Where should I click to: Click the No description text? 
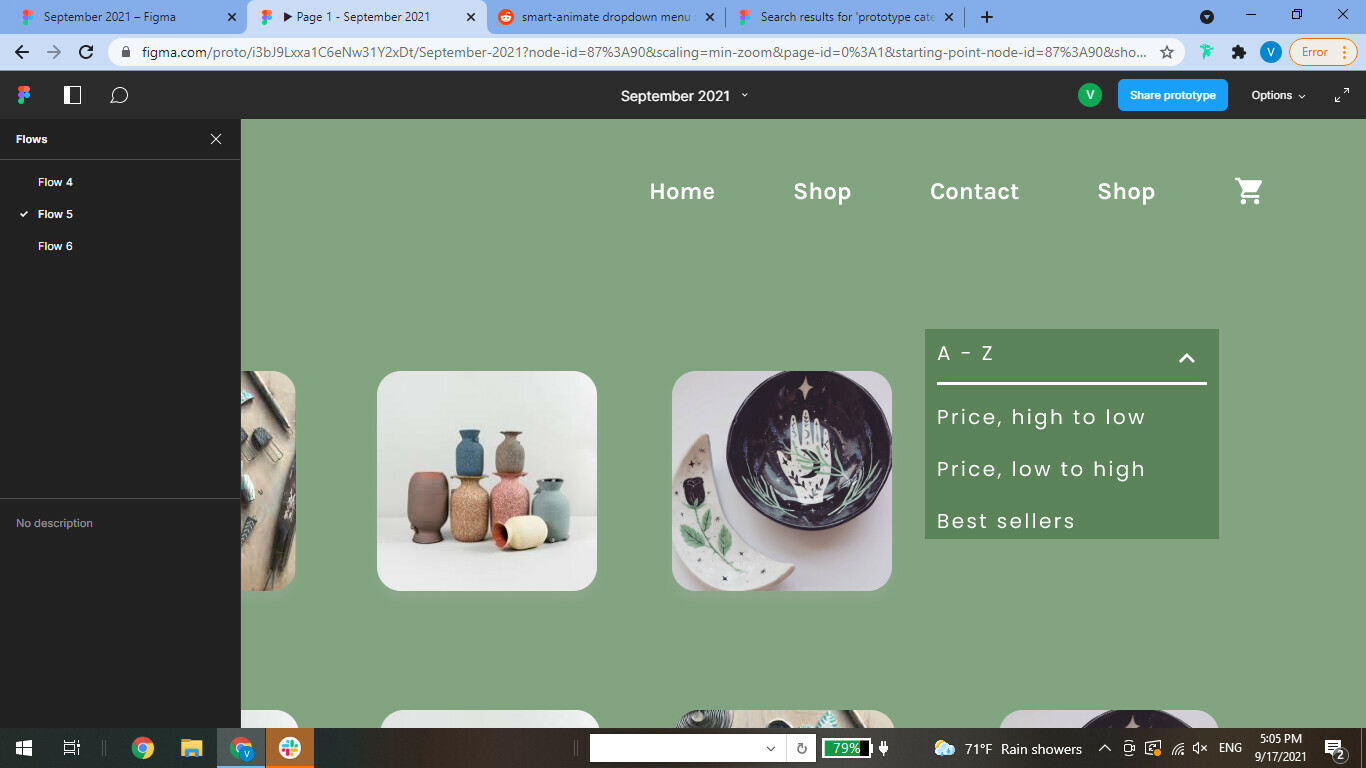click(x=54, y=523)
